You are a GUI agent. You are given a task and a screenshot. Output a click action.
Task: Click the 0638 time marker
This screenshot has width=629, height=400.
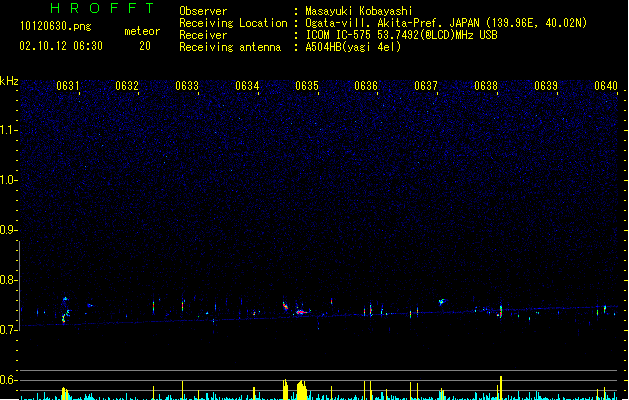point(486,86)
